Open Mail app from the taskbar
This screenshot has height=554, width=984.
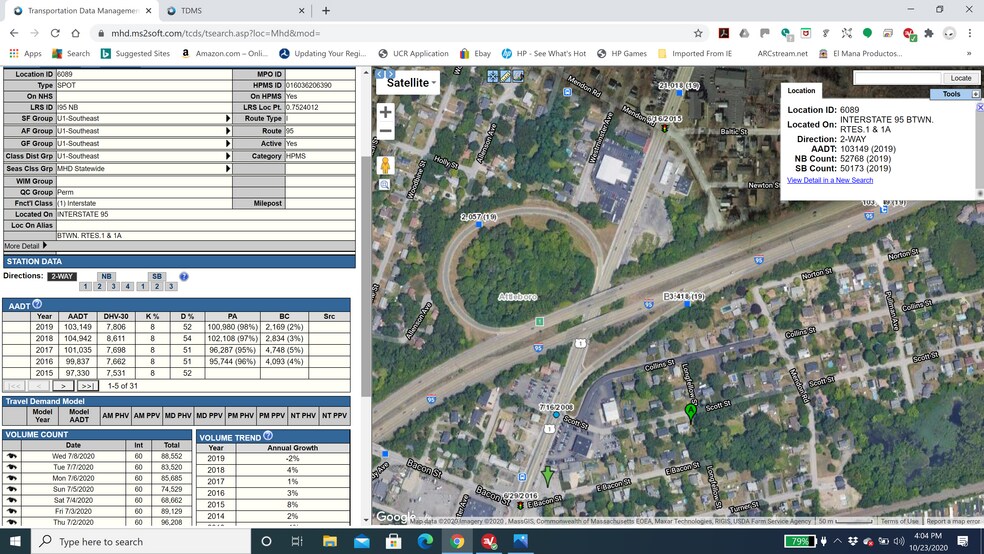coord(361,541)
